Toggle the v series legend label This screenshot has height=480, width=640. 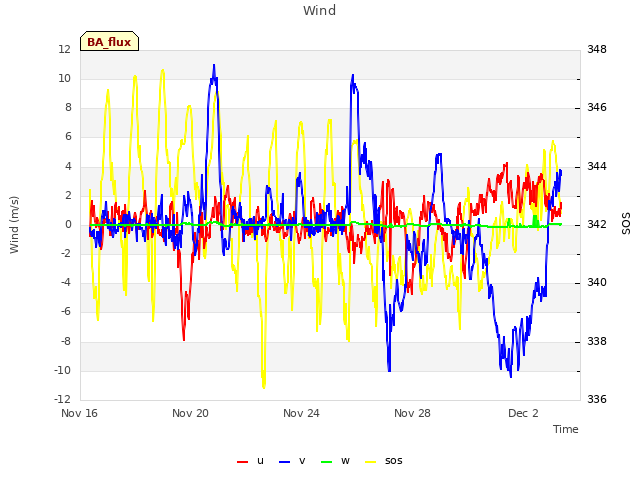coord(302,461)
